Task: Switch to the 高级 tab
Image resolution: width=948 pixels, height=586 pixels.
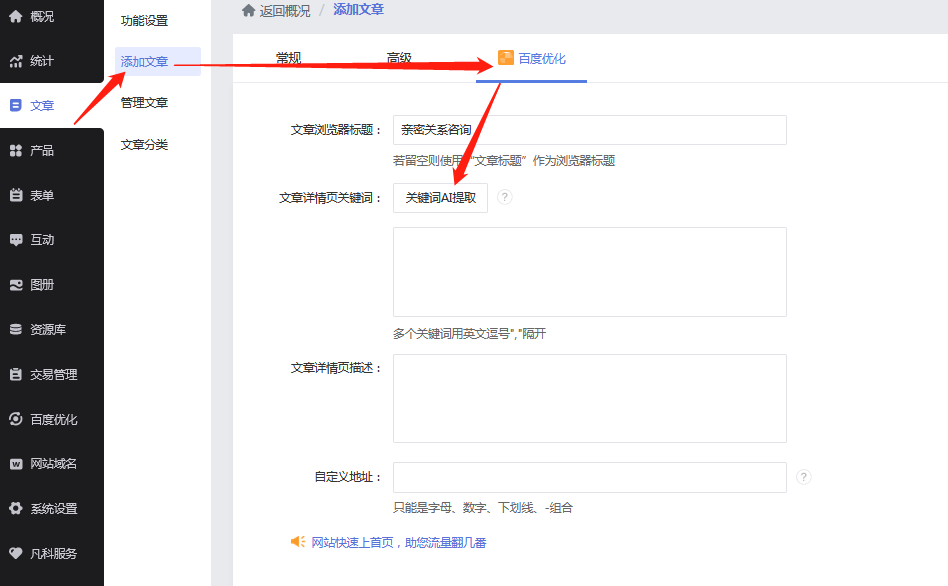Action: click(x=399, y=58)
